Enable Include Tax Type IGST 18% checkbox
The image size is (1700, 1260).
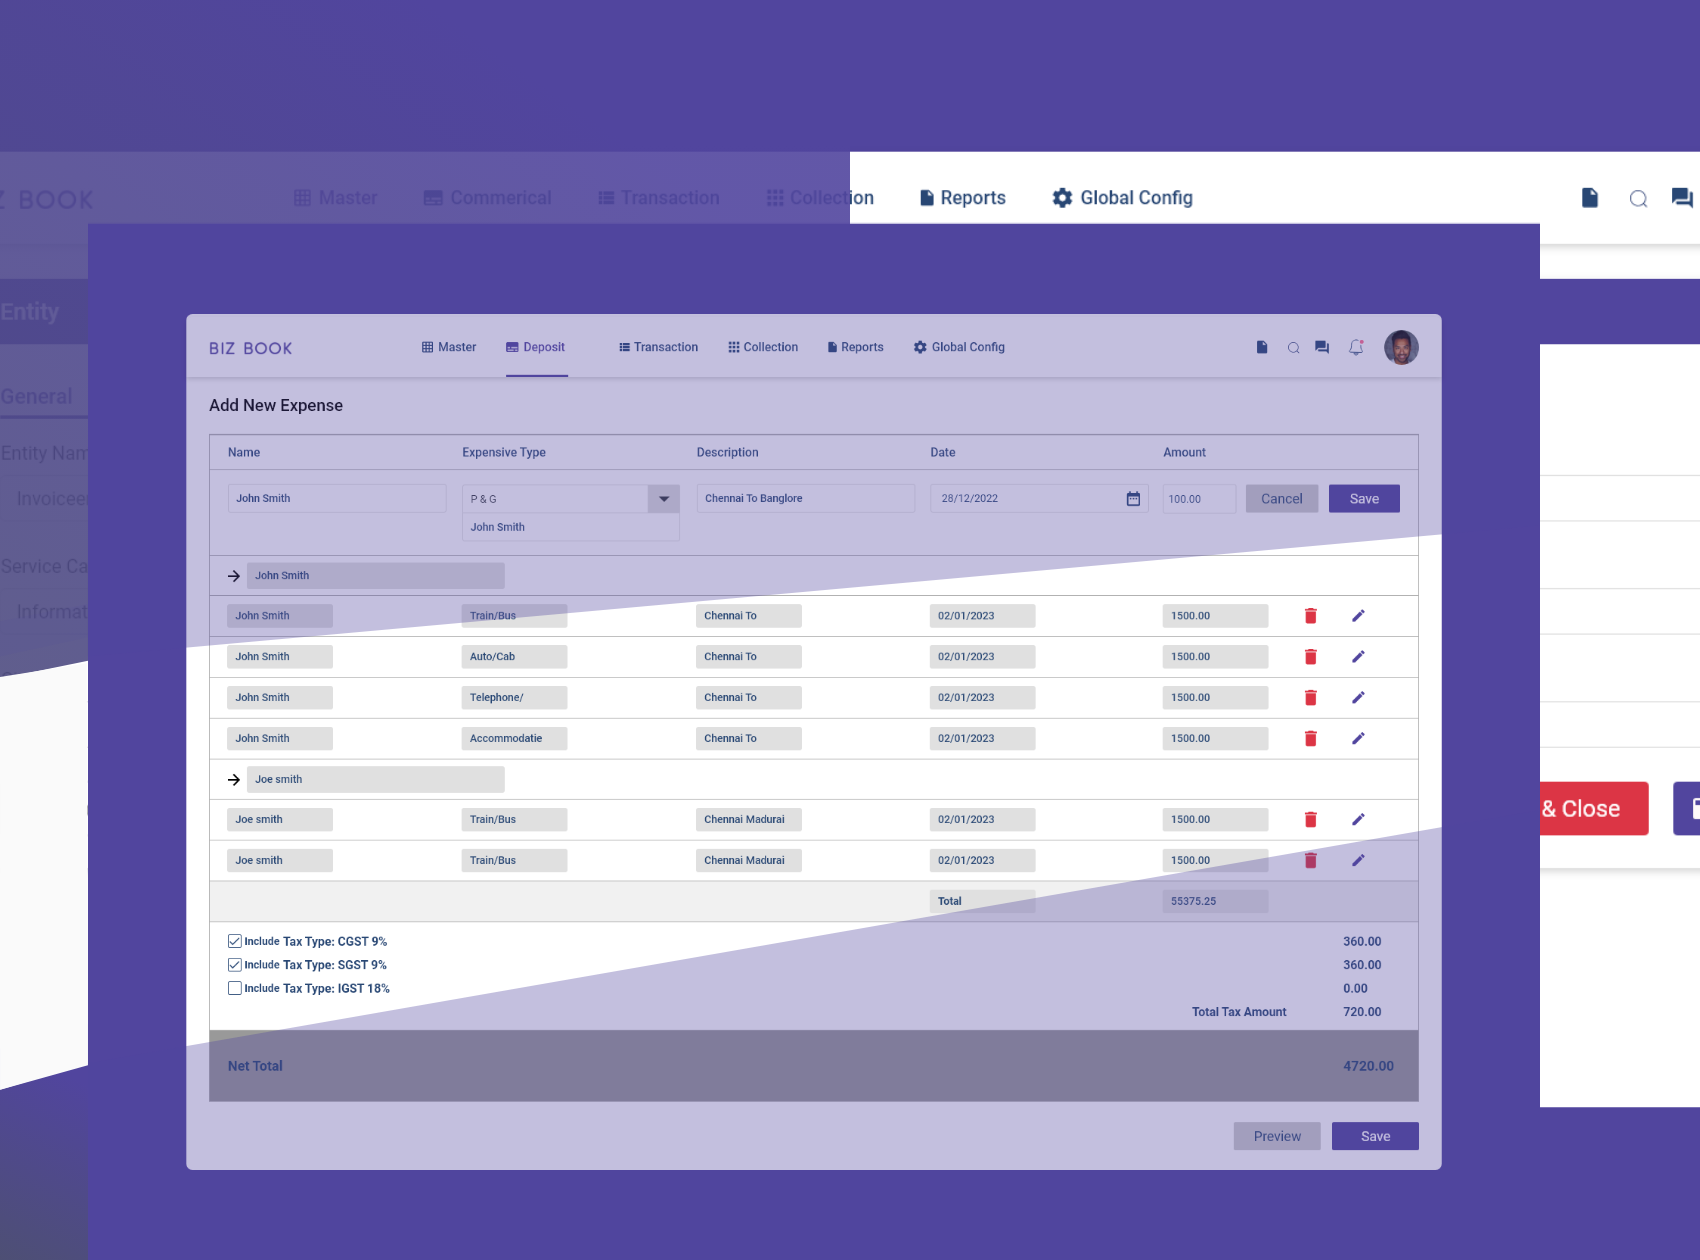[x=235, y=989]
